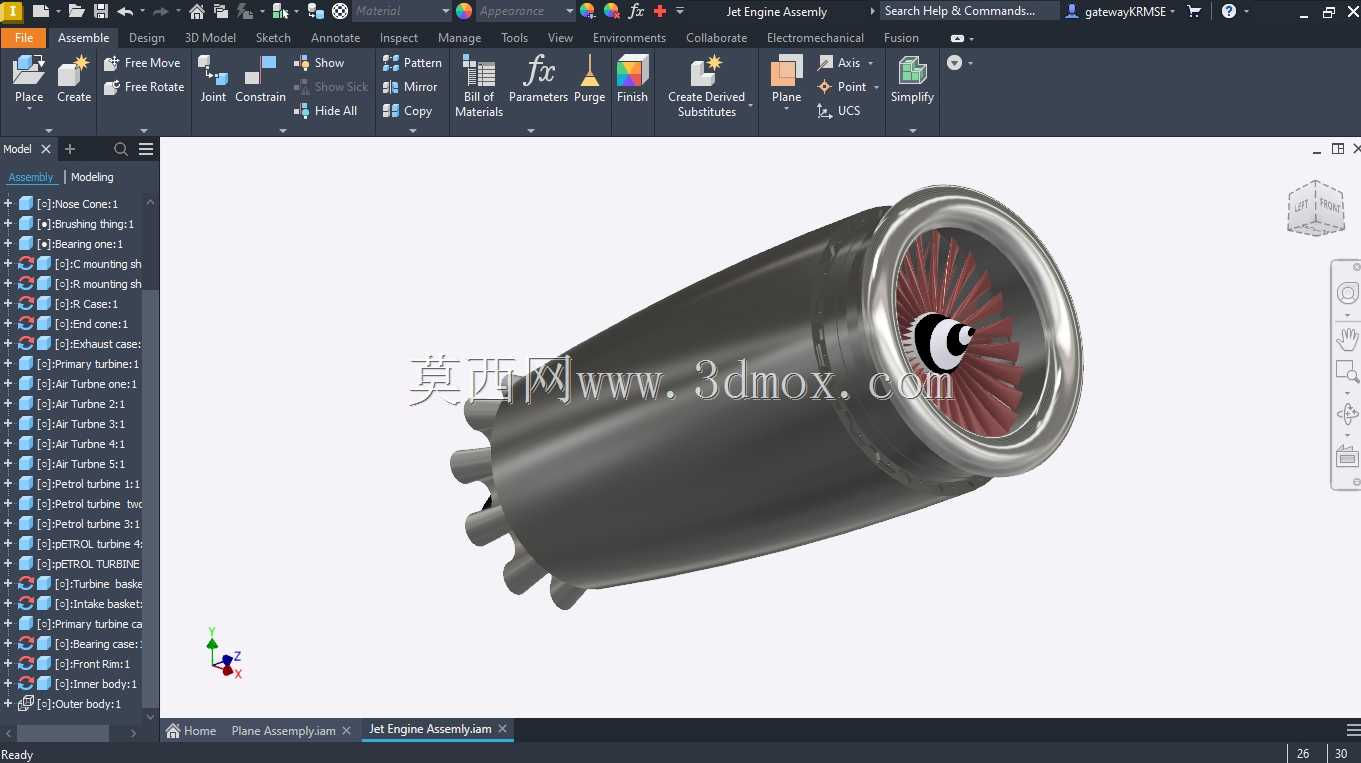Open the model browser hamburger menu

(x=146, y=149)
